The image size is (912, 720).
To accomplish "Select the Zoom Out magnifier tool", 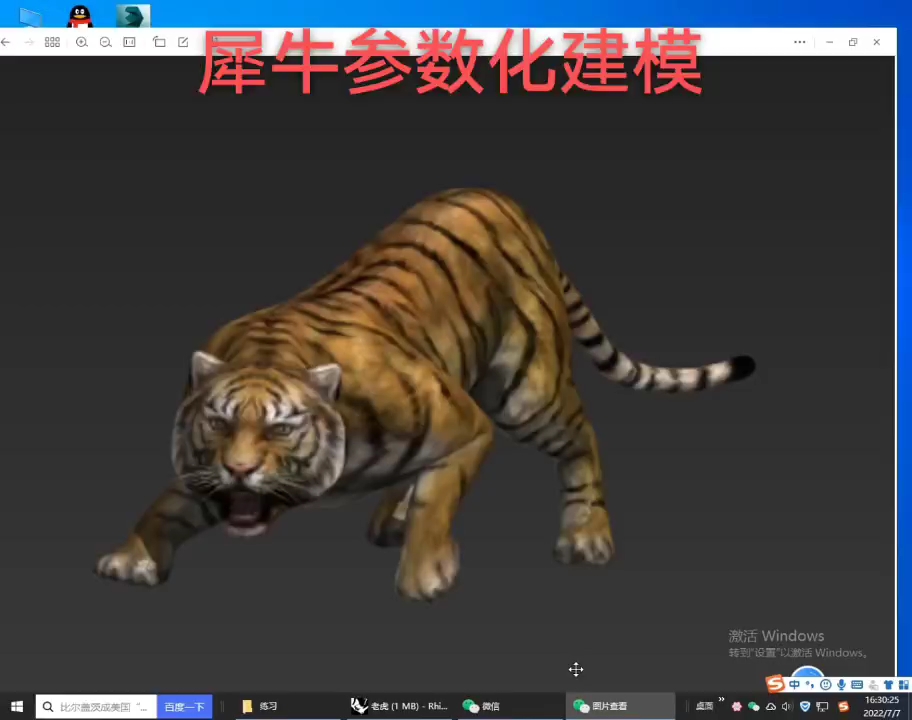I will point(105,42).
